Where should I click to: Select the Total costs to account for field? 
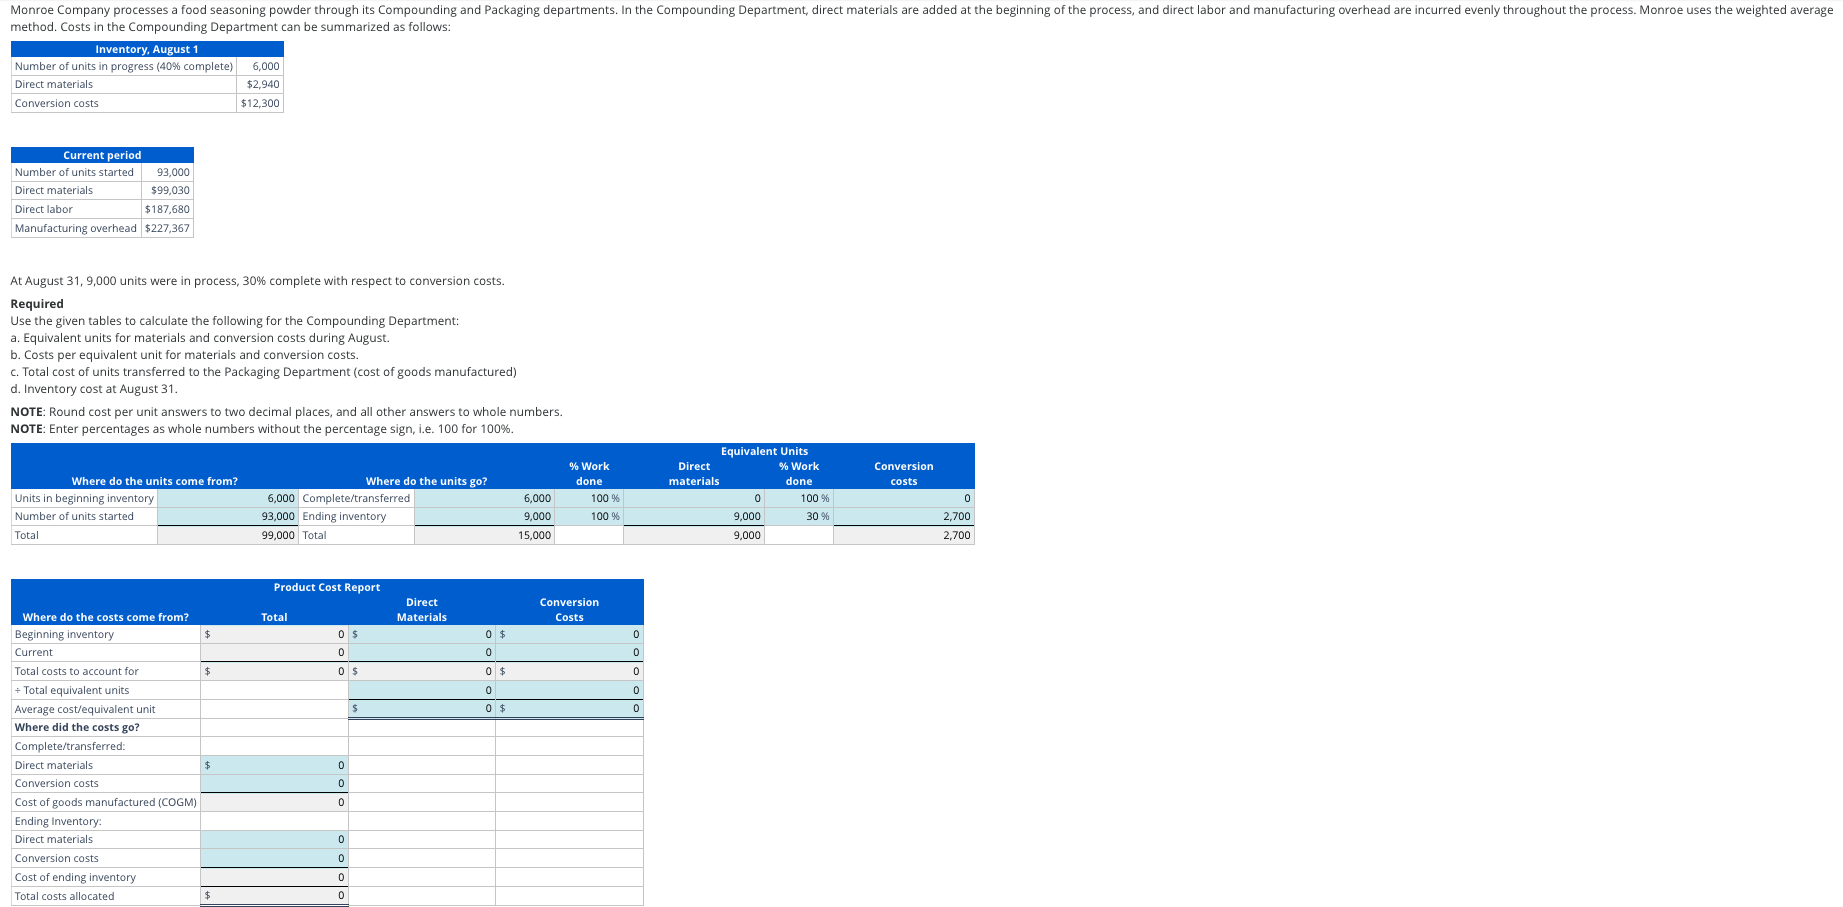pyautogui.click(x=273, y=671)
